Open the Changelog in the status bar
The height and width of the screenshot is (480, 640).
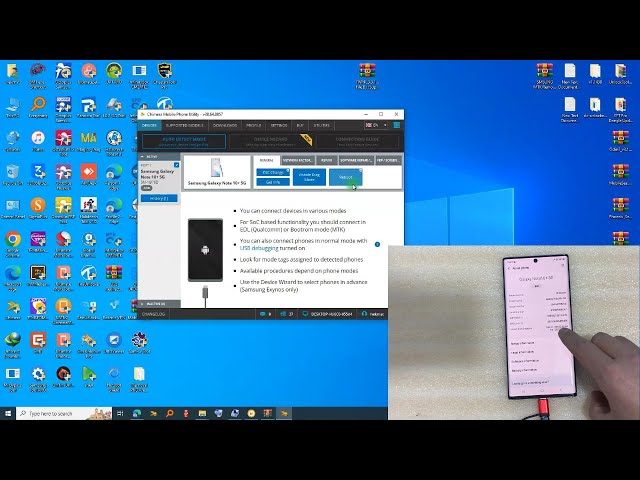pos(153,314)
